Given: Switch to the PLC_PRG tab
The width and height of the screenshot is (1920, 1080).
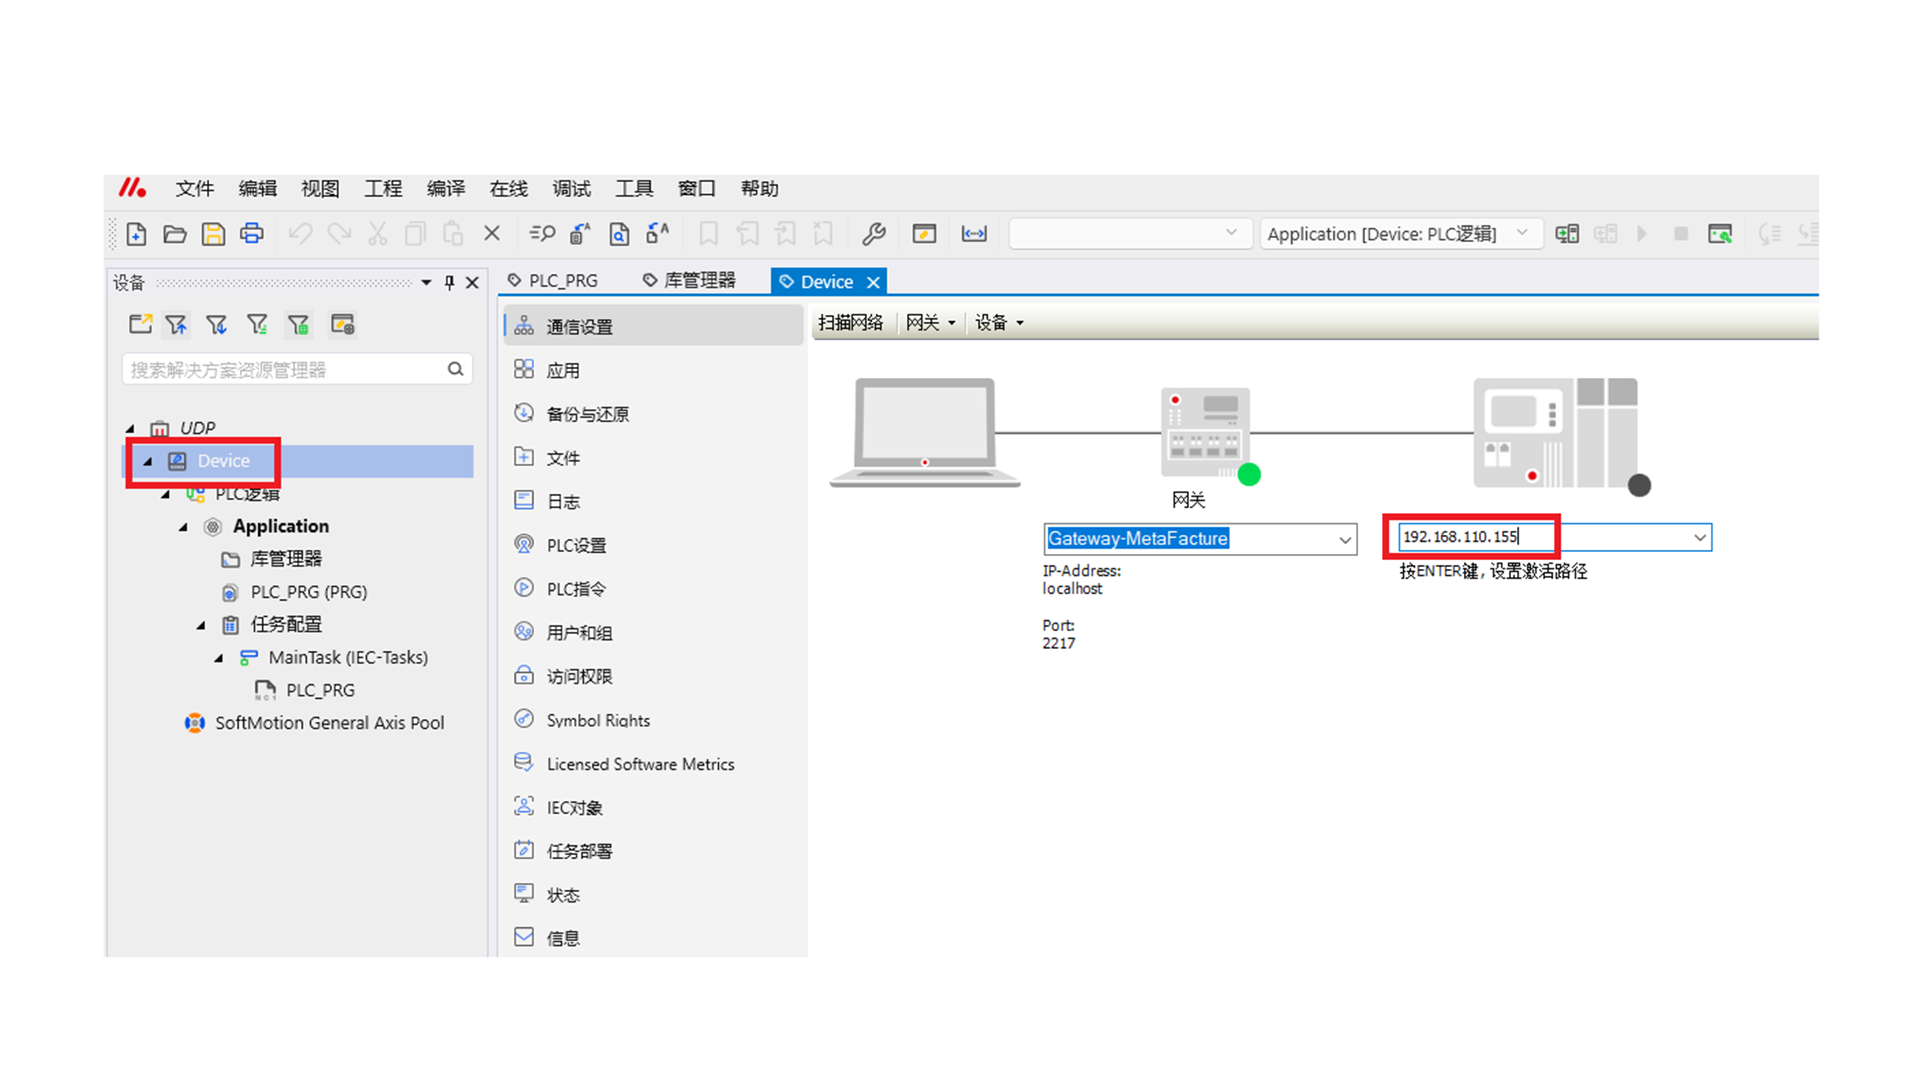Looking at the screenshot, I should pyautogui.click(x=553, y=281).
